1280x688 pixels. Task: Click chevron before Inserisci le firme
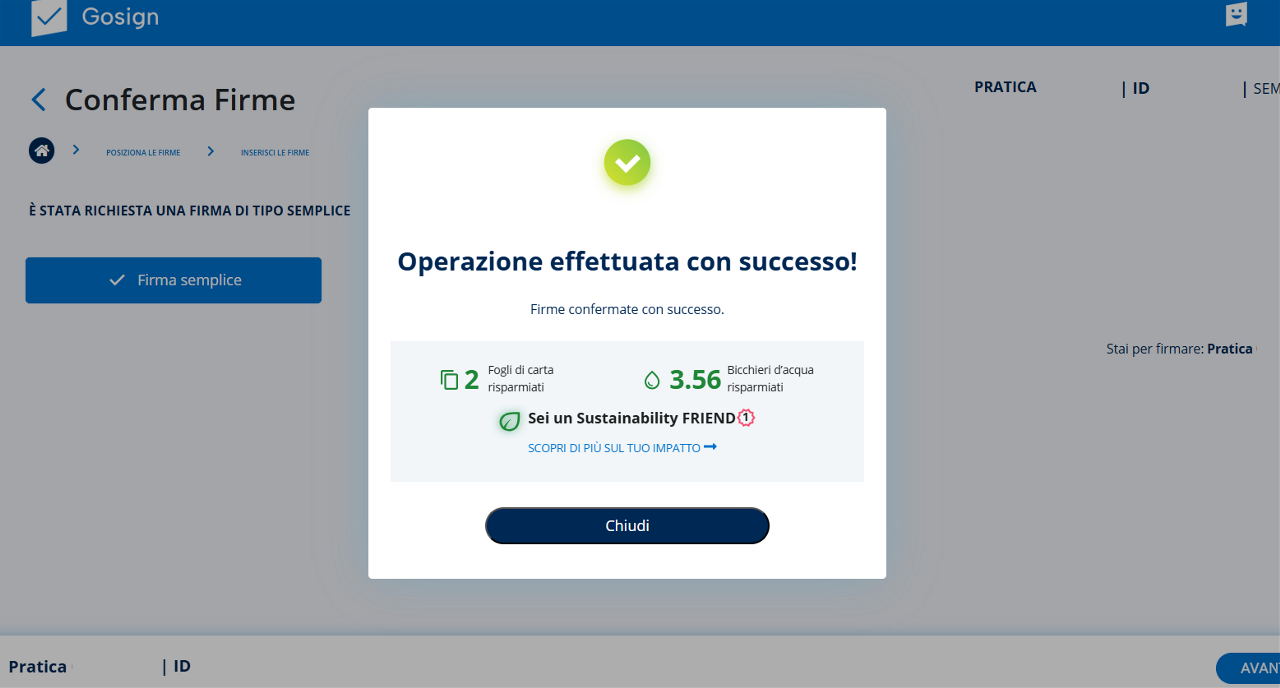[211, 151]
